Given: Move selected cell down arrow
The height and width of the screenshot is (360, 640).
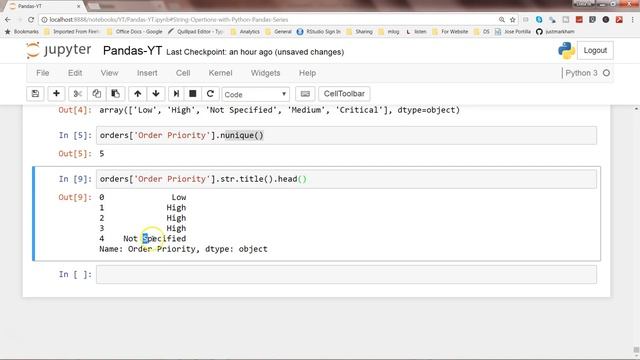Looking at the screenshot, I should [156, 94].
